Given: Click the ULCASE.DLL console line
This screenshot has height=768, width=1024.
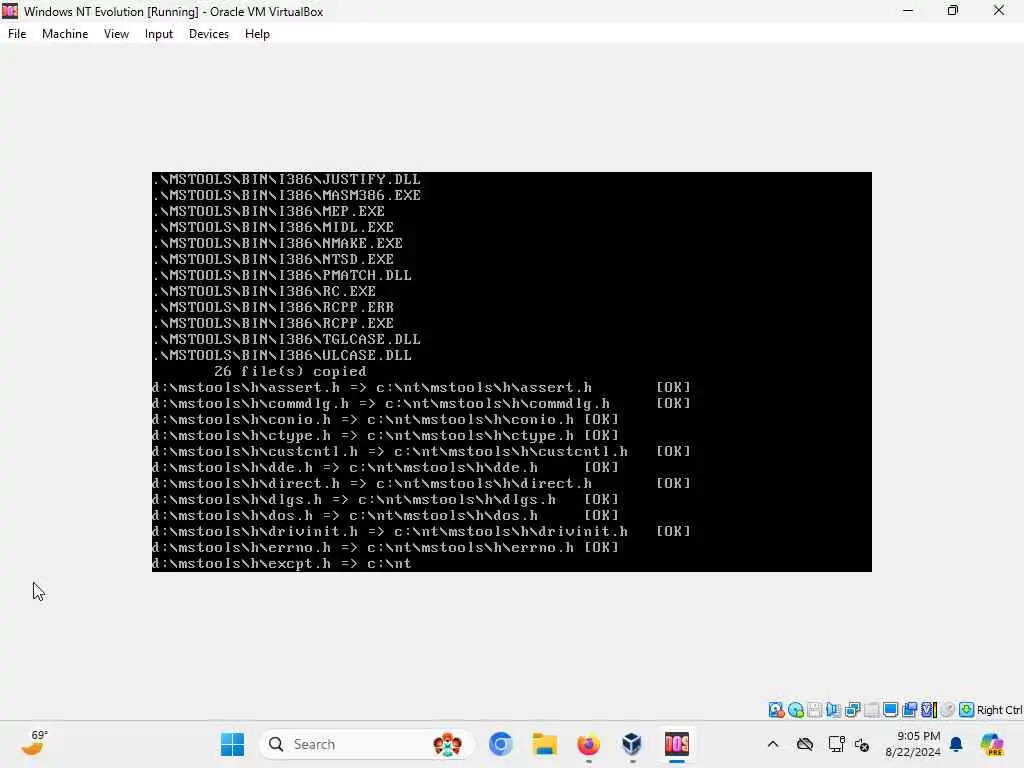Looking at the screenshot, I should tap(282, 355).
